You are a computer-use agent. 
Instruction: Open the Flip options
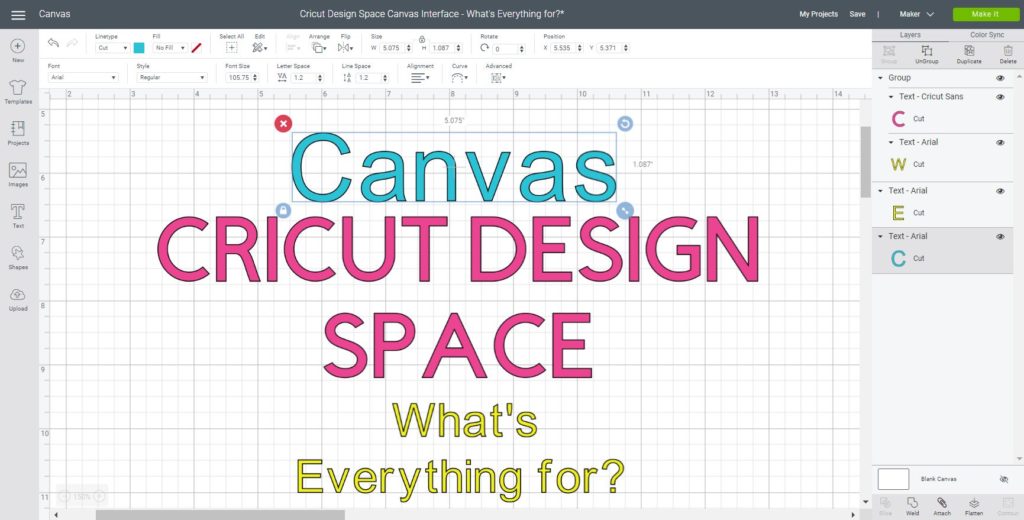(345, 48)
